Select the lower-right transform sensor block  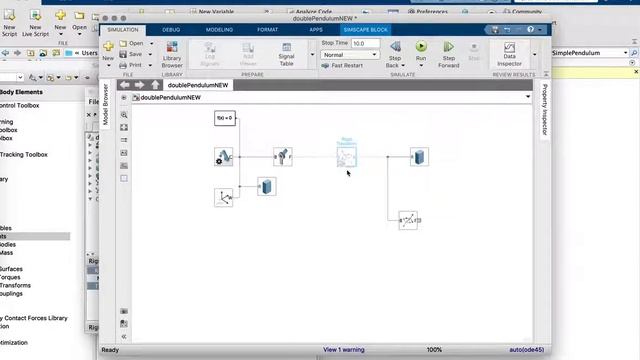pyautogui.click(x=409, y=220)
